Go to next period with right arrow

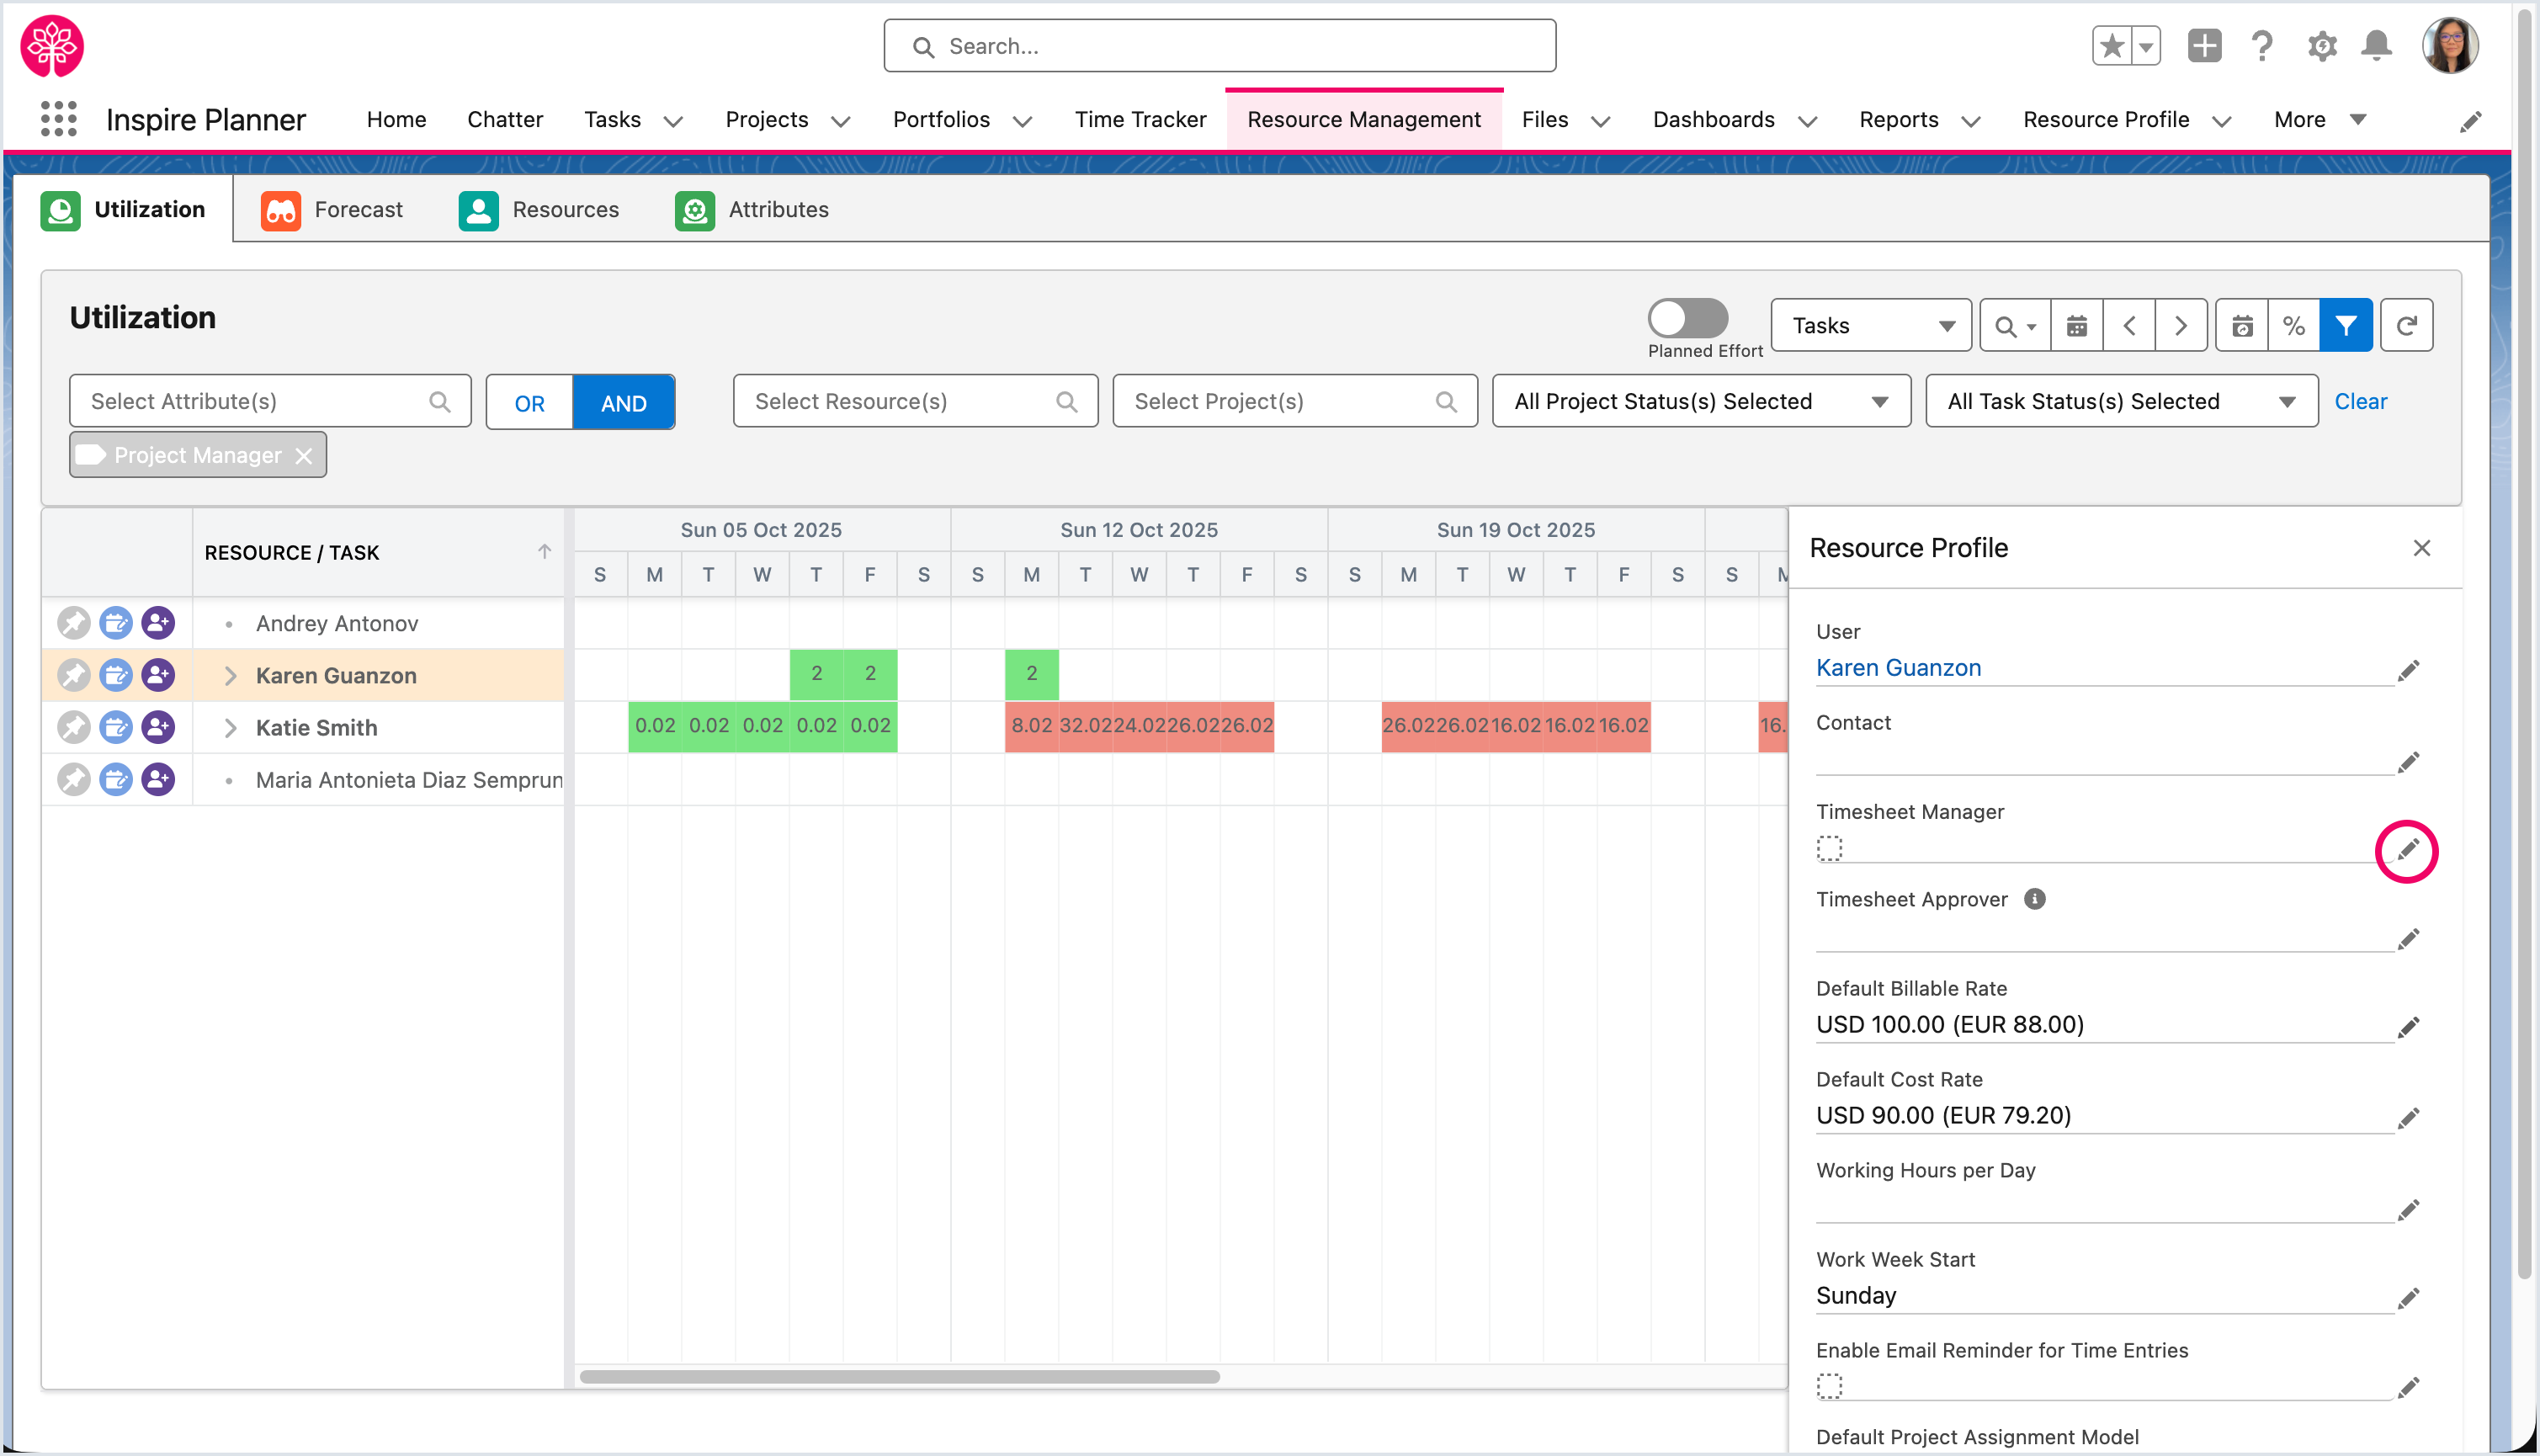(x=2180, y=325)
